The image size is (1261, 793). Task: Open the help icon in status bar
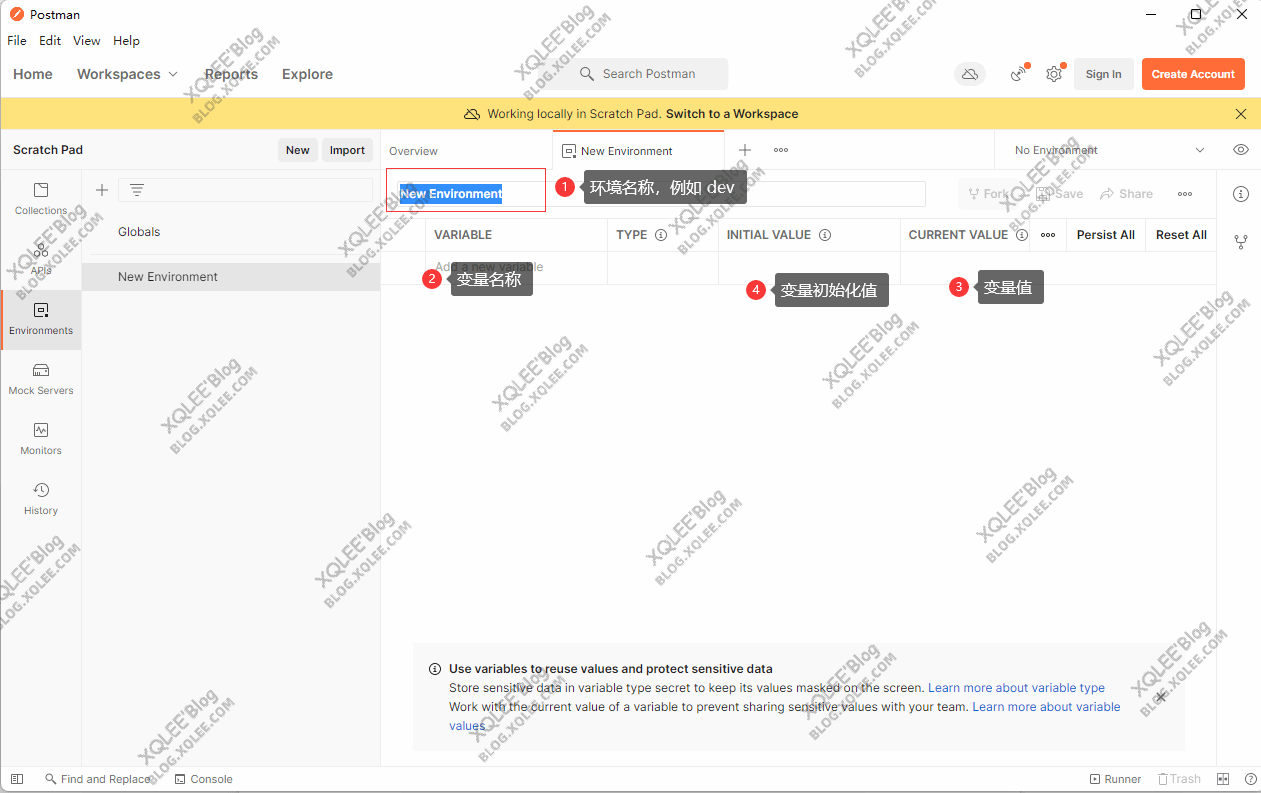coord(1250,779)
